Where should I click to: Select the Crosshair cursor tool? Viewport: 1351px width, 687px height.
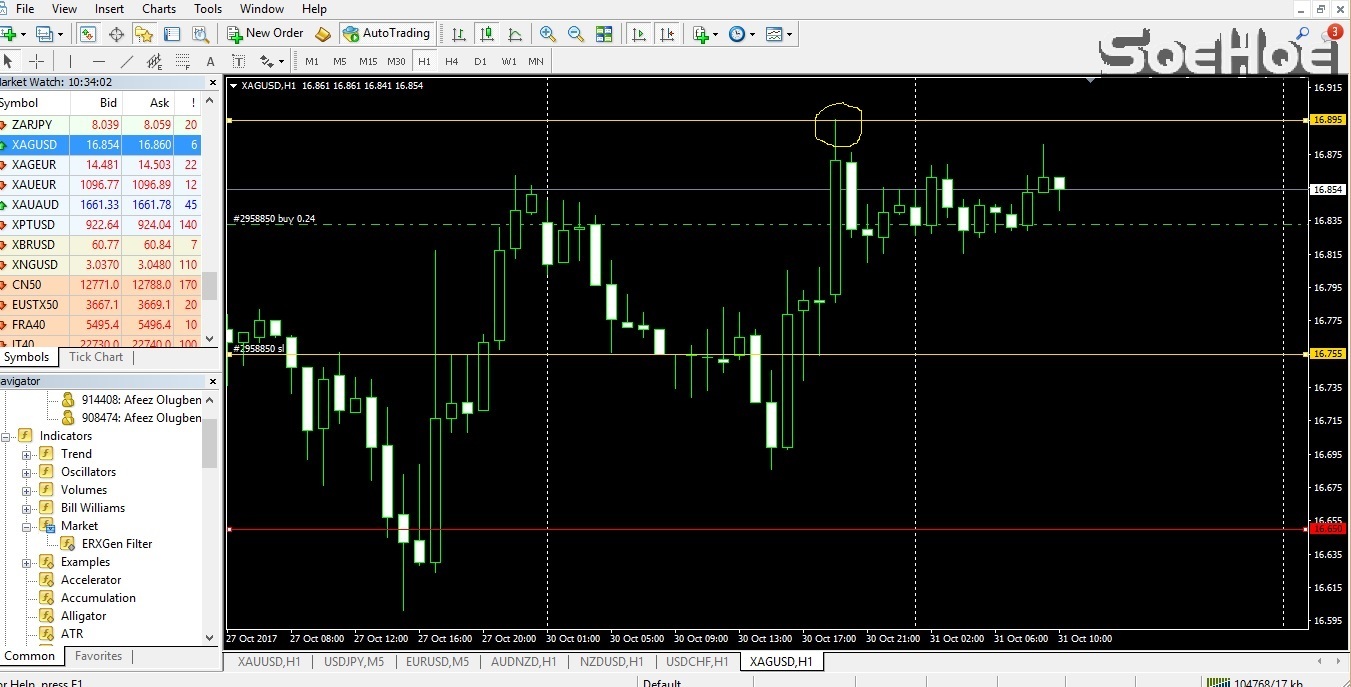36,62
